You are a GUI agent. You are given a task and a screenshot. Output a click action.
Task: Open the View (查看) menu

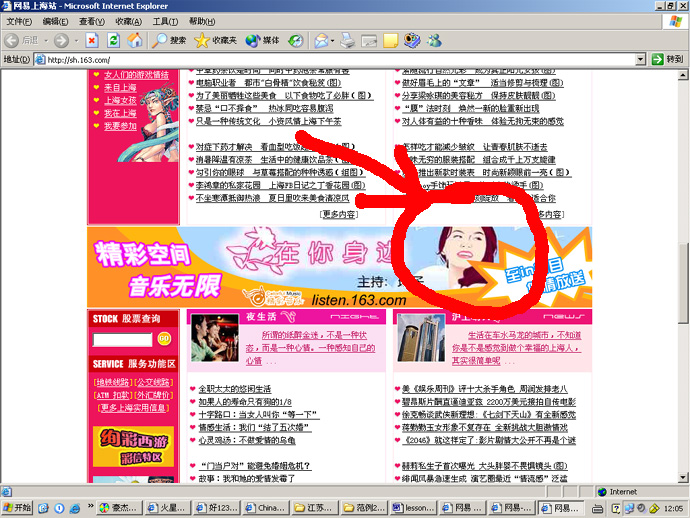point(92,21)
